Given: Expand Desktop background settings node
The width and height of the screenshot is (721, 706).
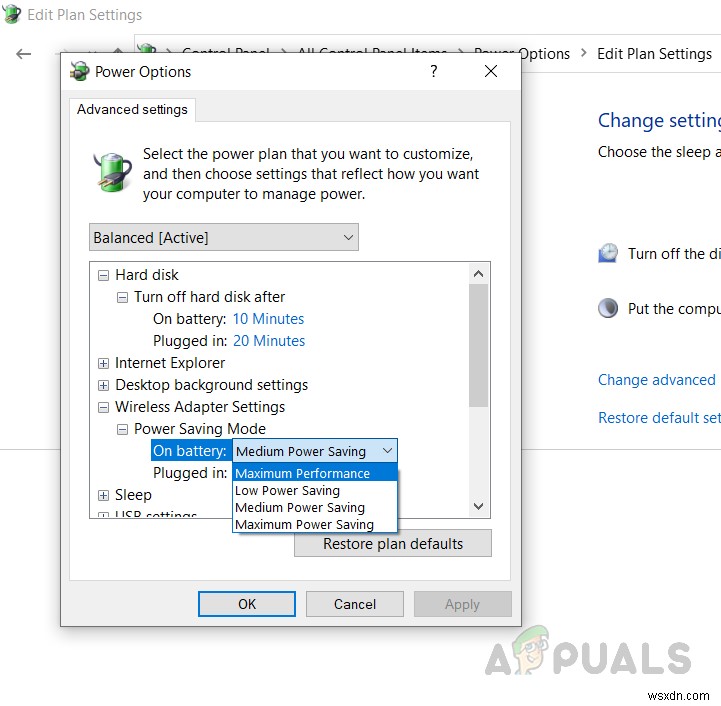Looking at the screenshot, I should 103,385.
